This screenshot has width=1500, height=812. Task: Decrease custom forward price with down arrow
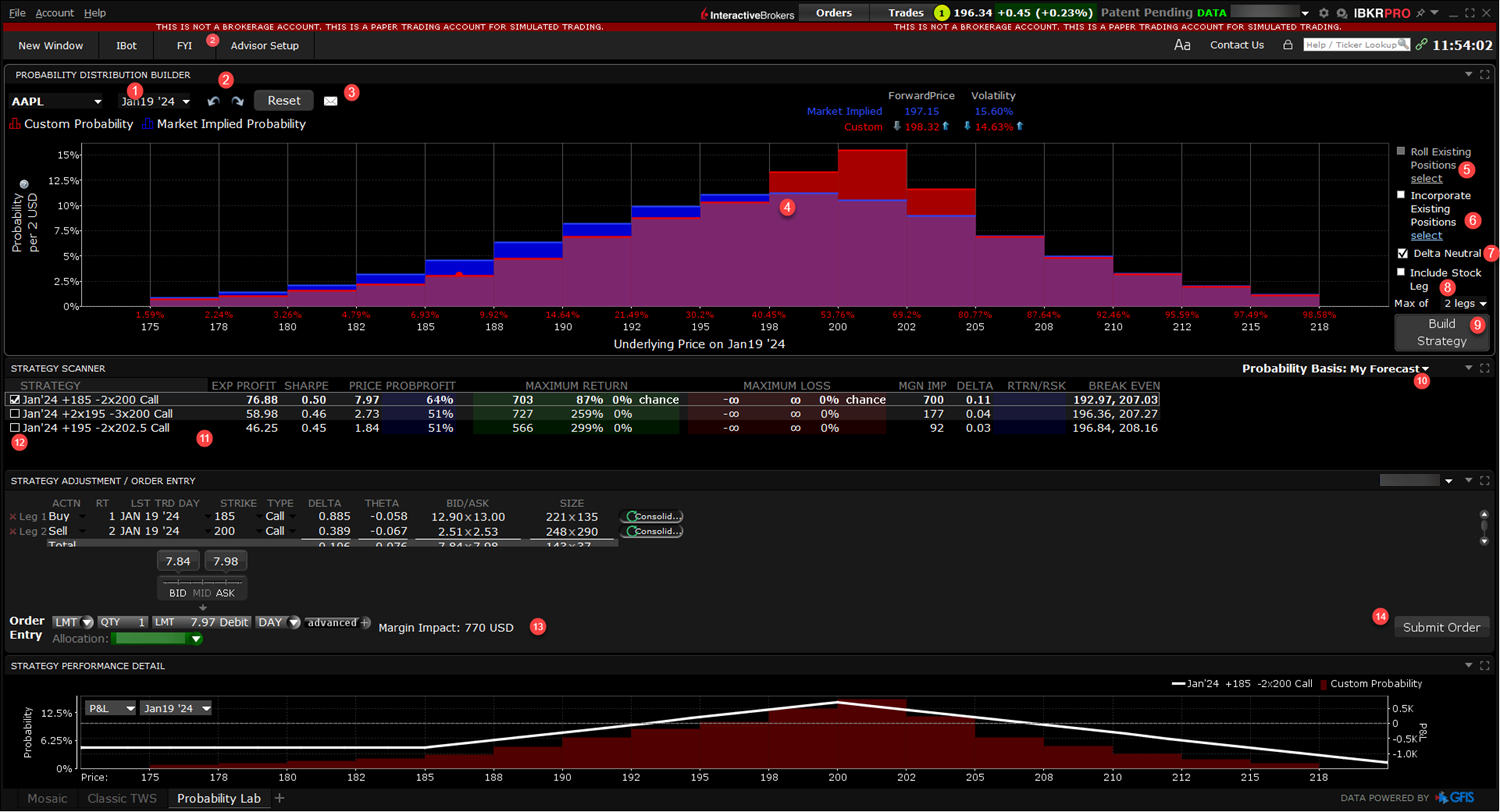[896, 127]
